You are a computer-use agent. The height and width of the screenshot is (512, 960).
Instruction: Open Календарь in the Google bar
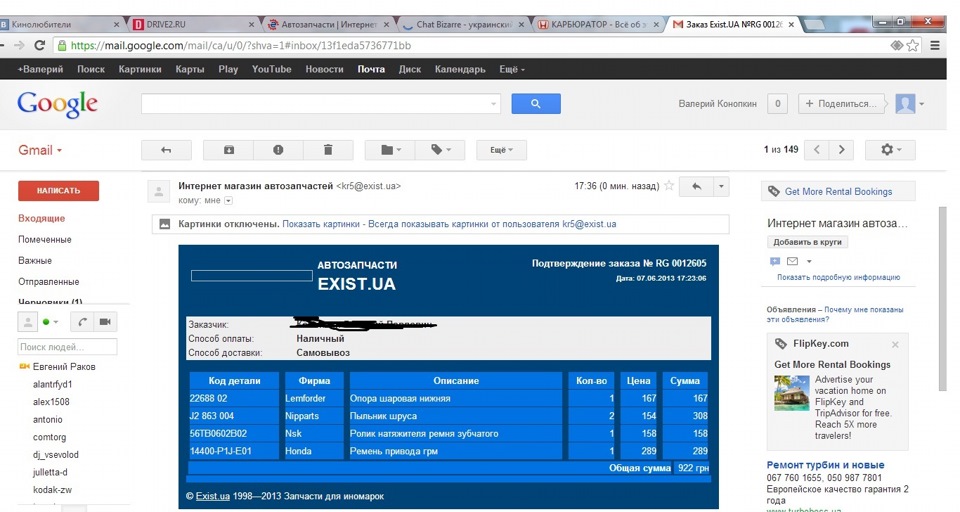pyautogui.click(x=460, y=69)
